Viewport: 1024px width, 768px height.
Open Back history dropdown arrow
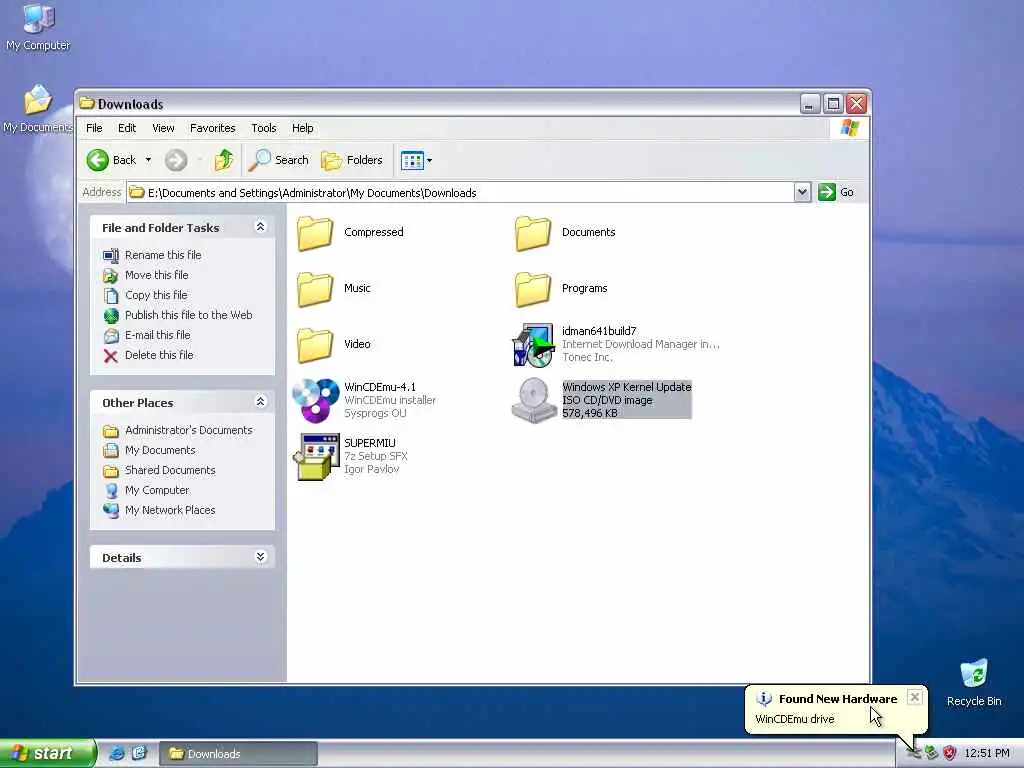point(148,160)
